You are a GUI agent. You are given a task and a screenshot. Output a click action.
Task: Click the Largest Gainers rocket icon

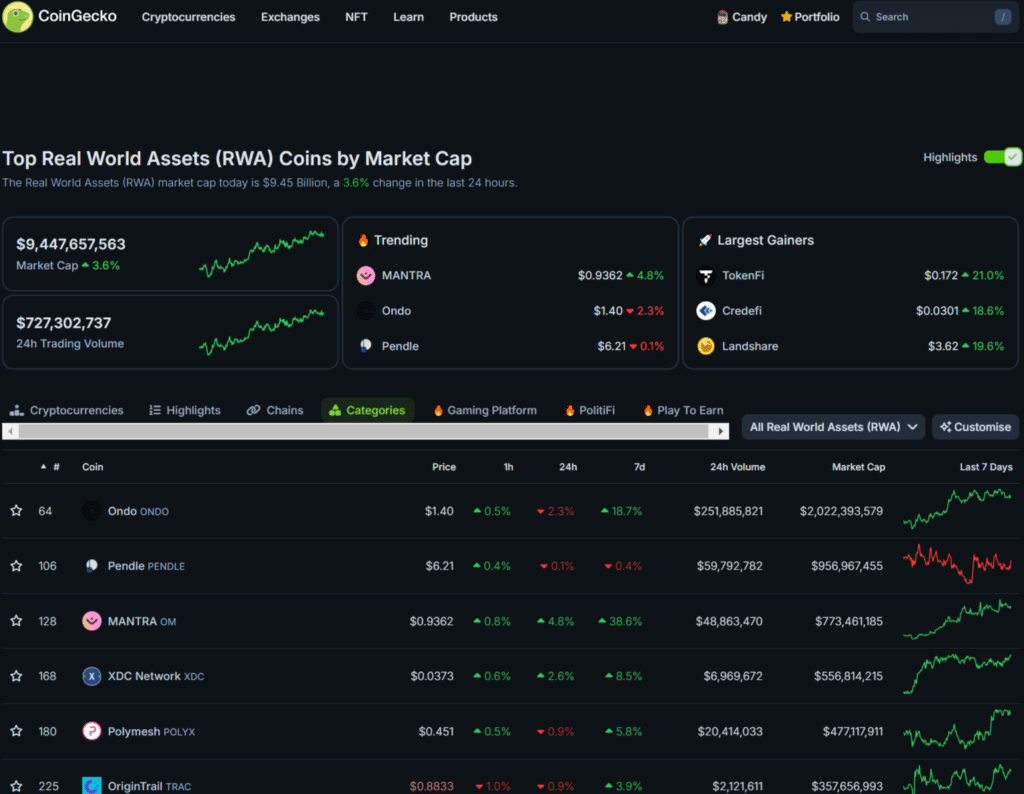coord(705,240)
